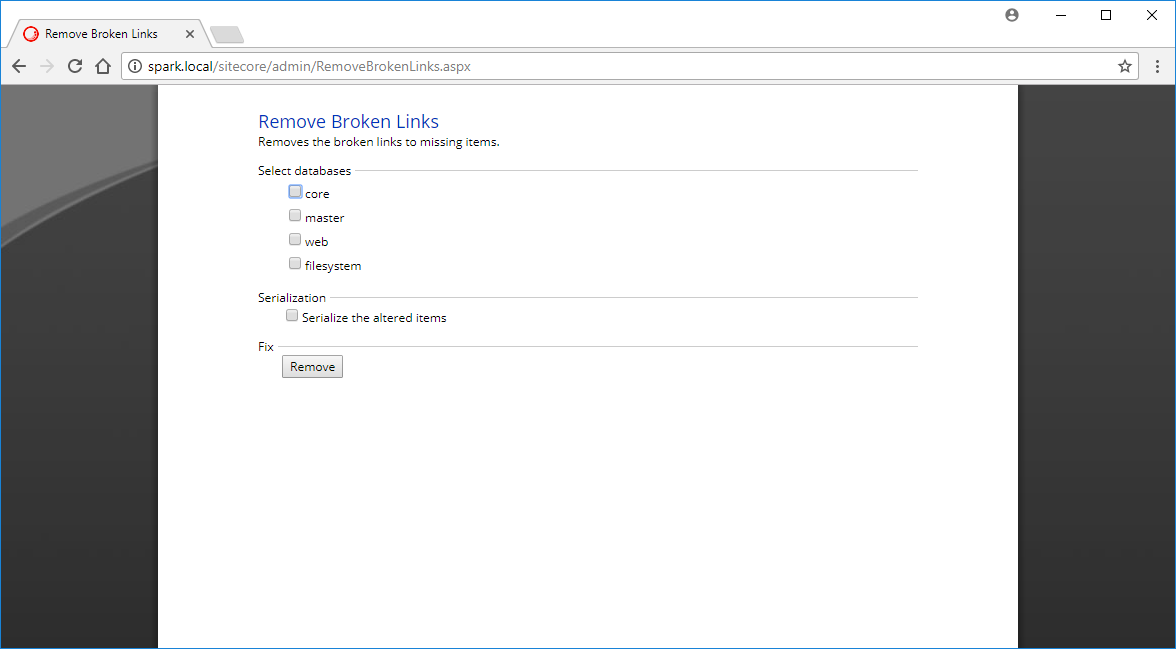Enable Serialize the altered items
The height and width of the screenshot is (649, 1176).
(292, 315)
